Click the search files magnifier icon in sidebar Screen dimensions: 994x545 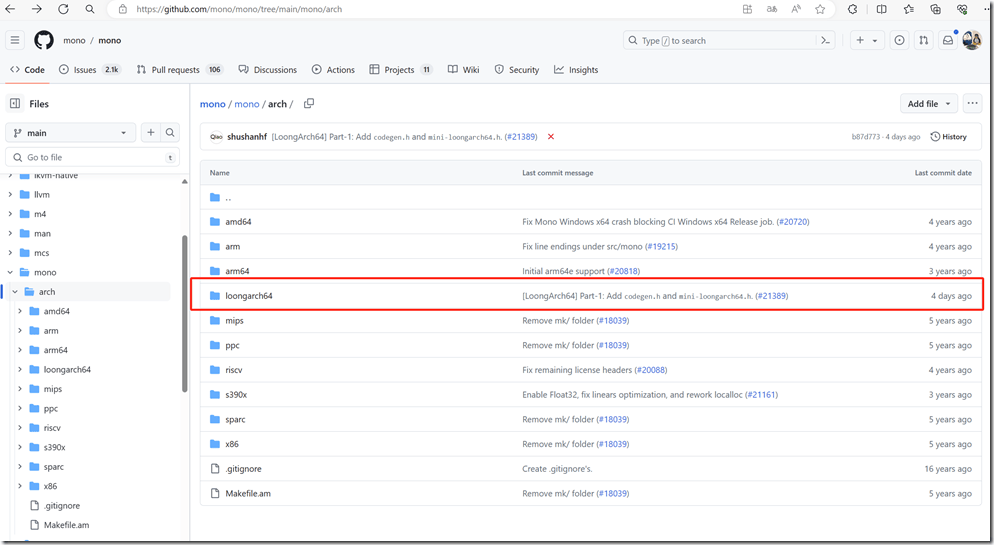coord(170,133)
